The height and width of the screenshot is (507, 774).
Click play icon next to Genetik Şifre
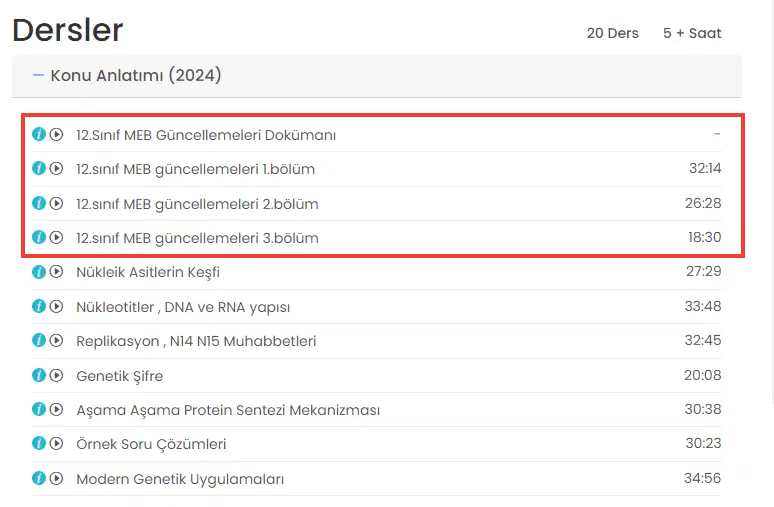[56, 376]
